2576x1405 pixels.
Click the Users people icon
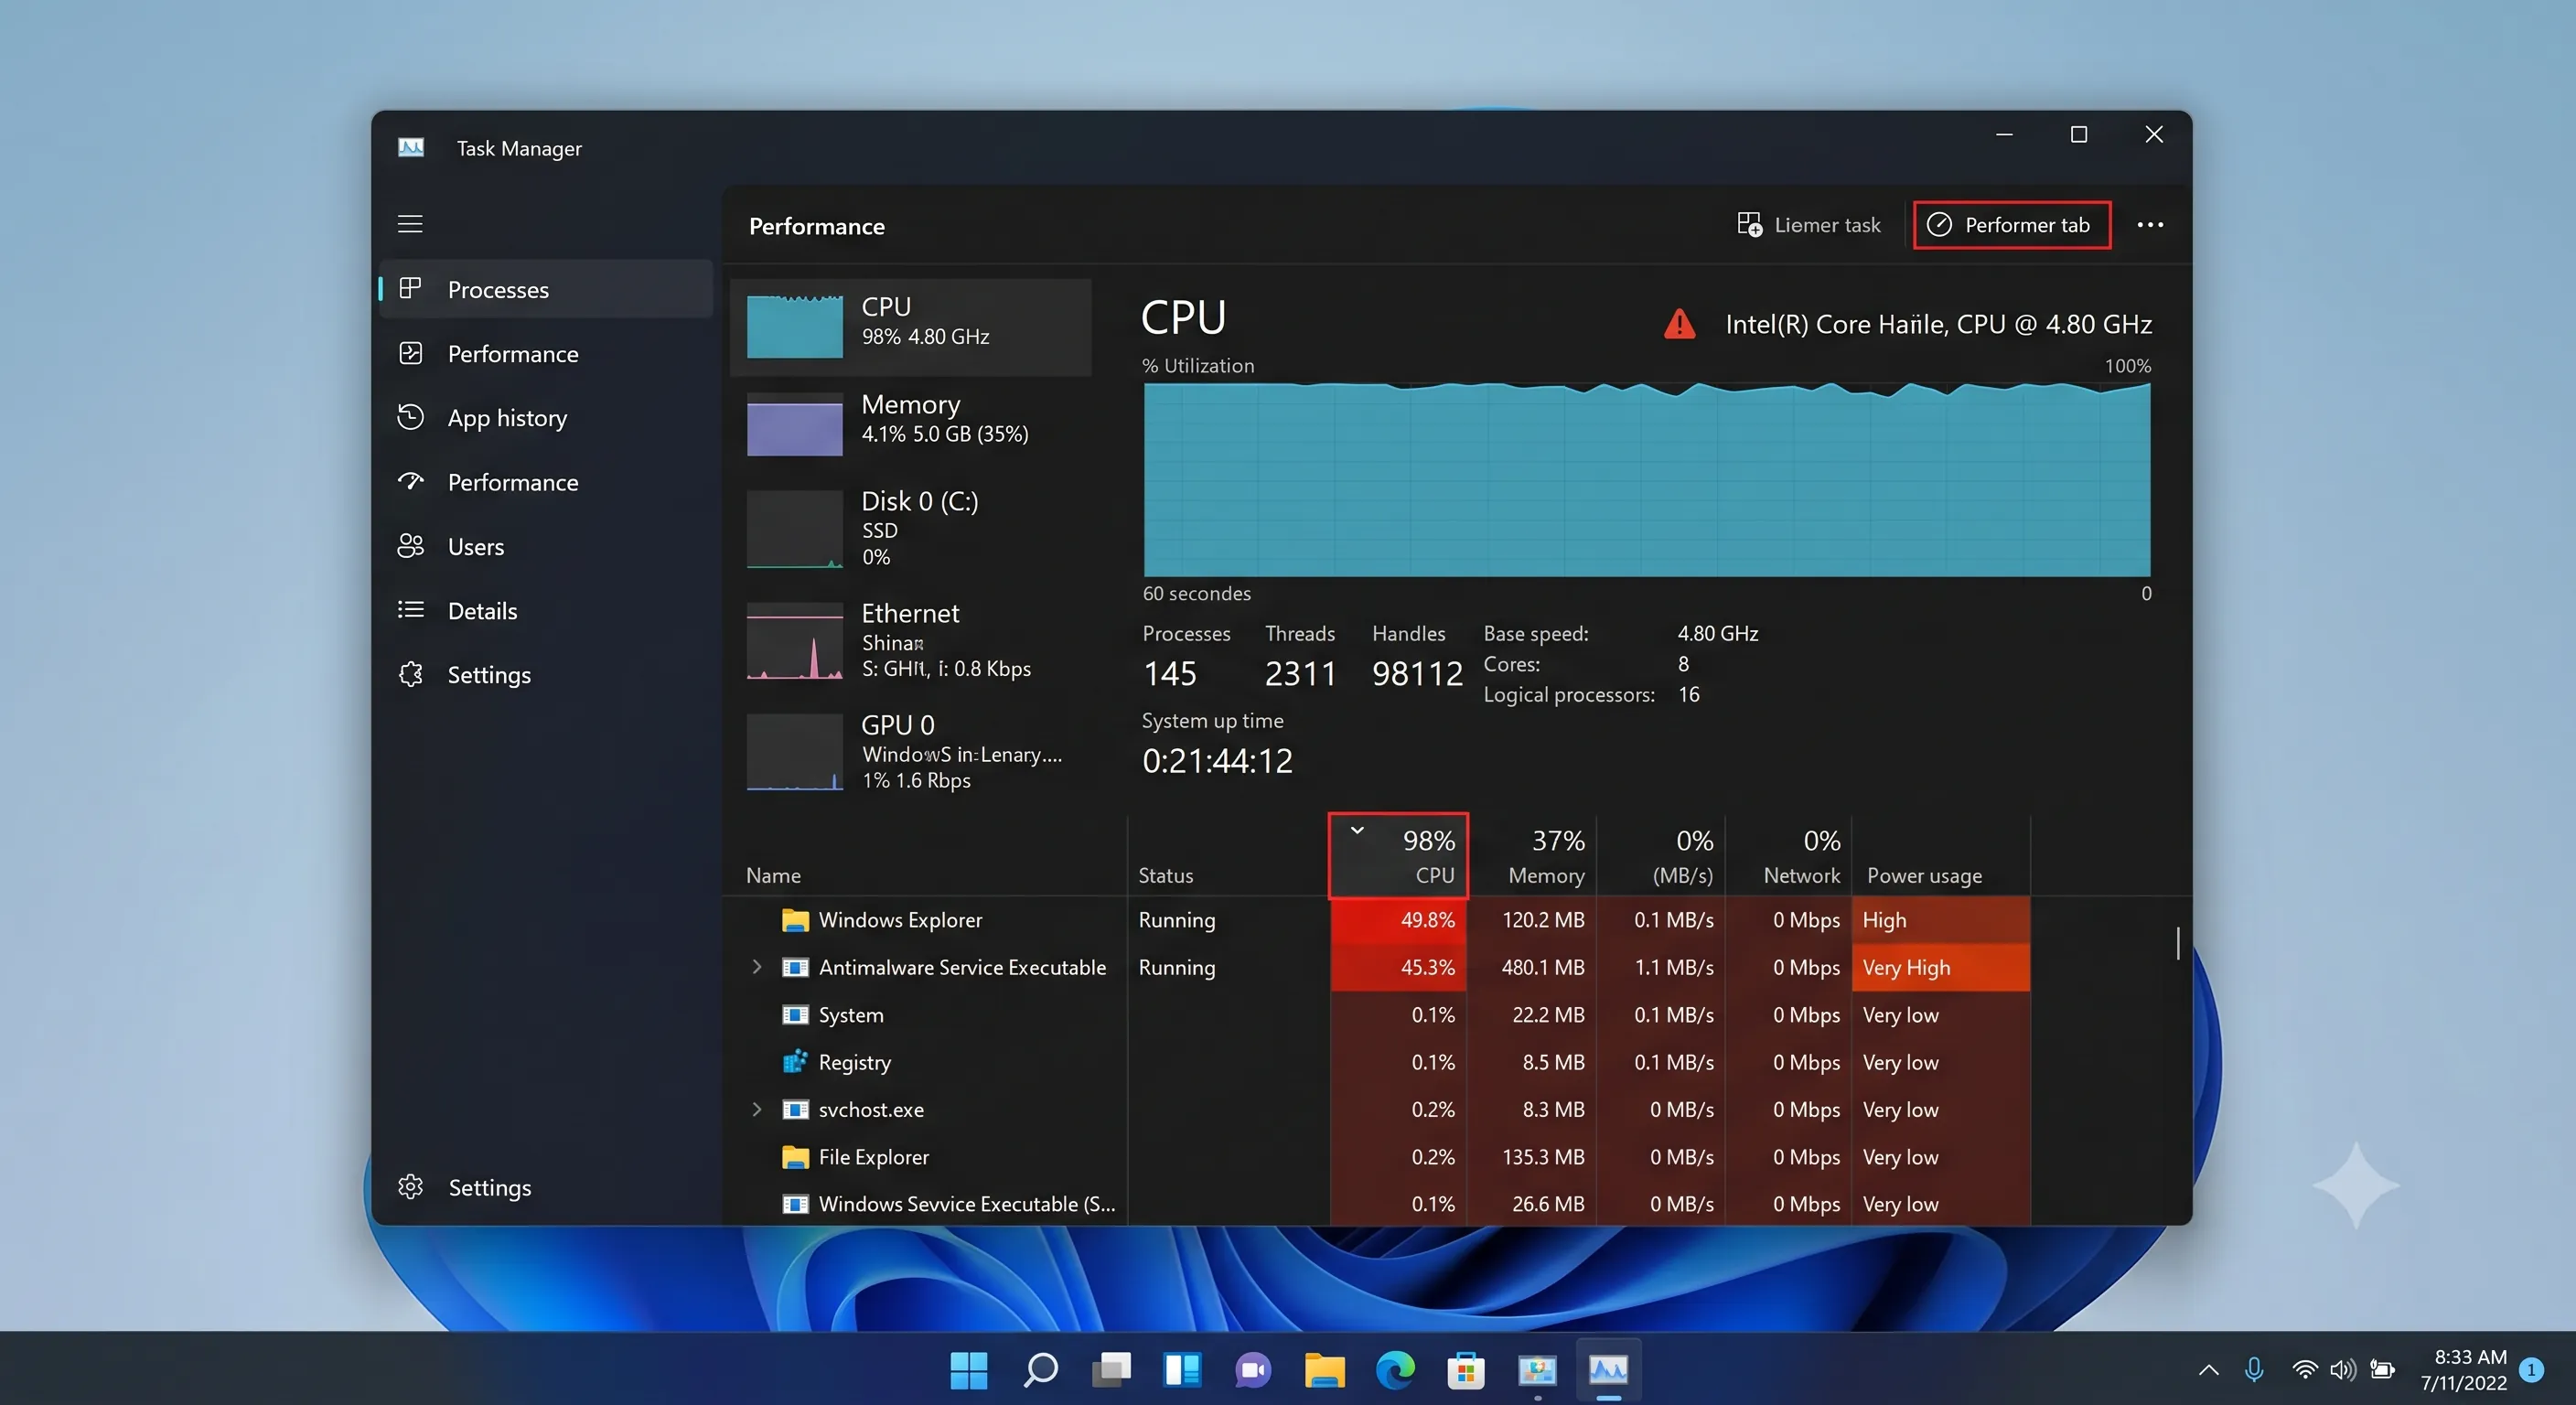click(410, 545)
